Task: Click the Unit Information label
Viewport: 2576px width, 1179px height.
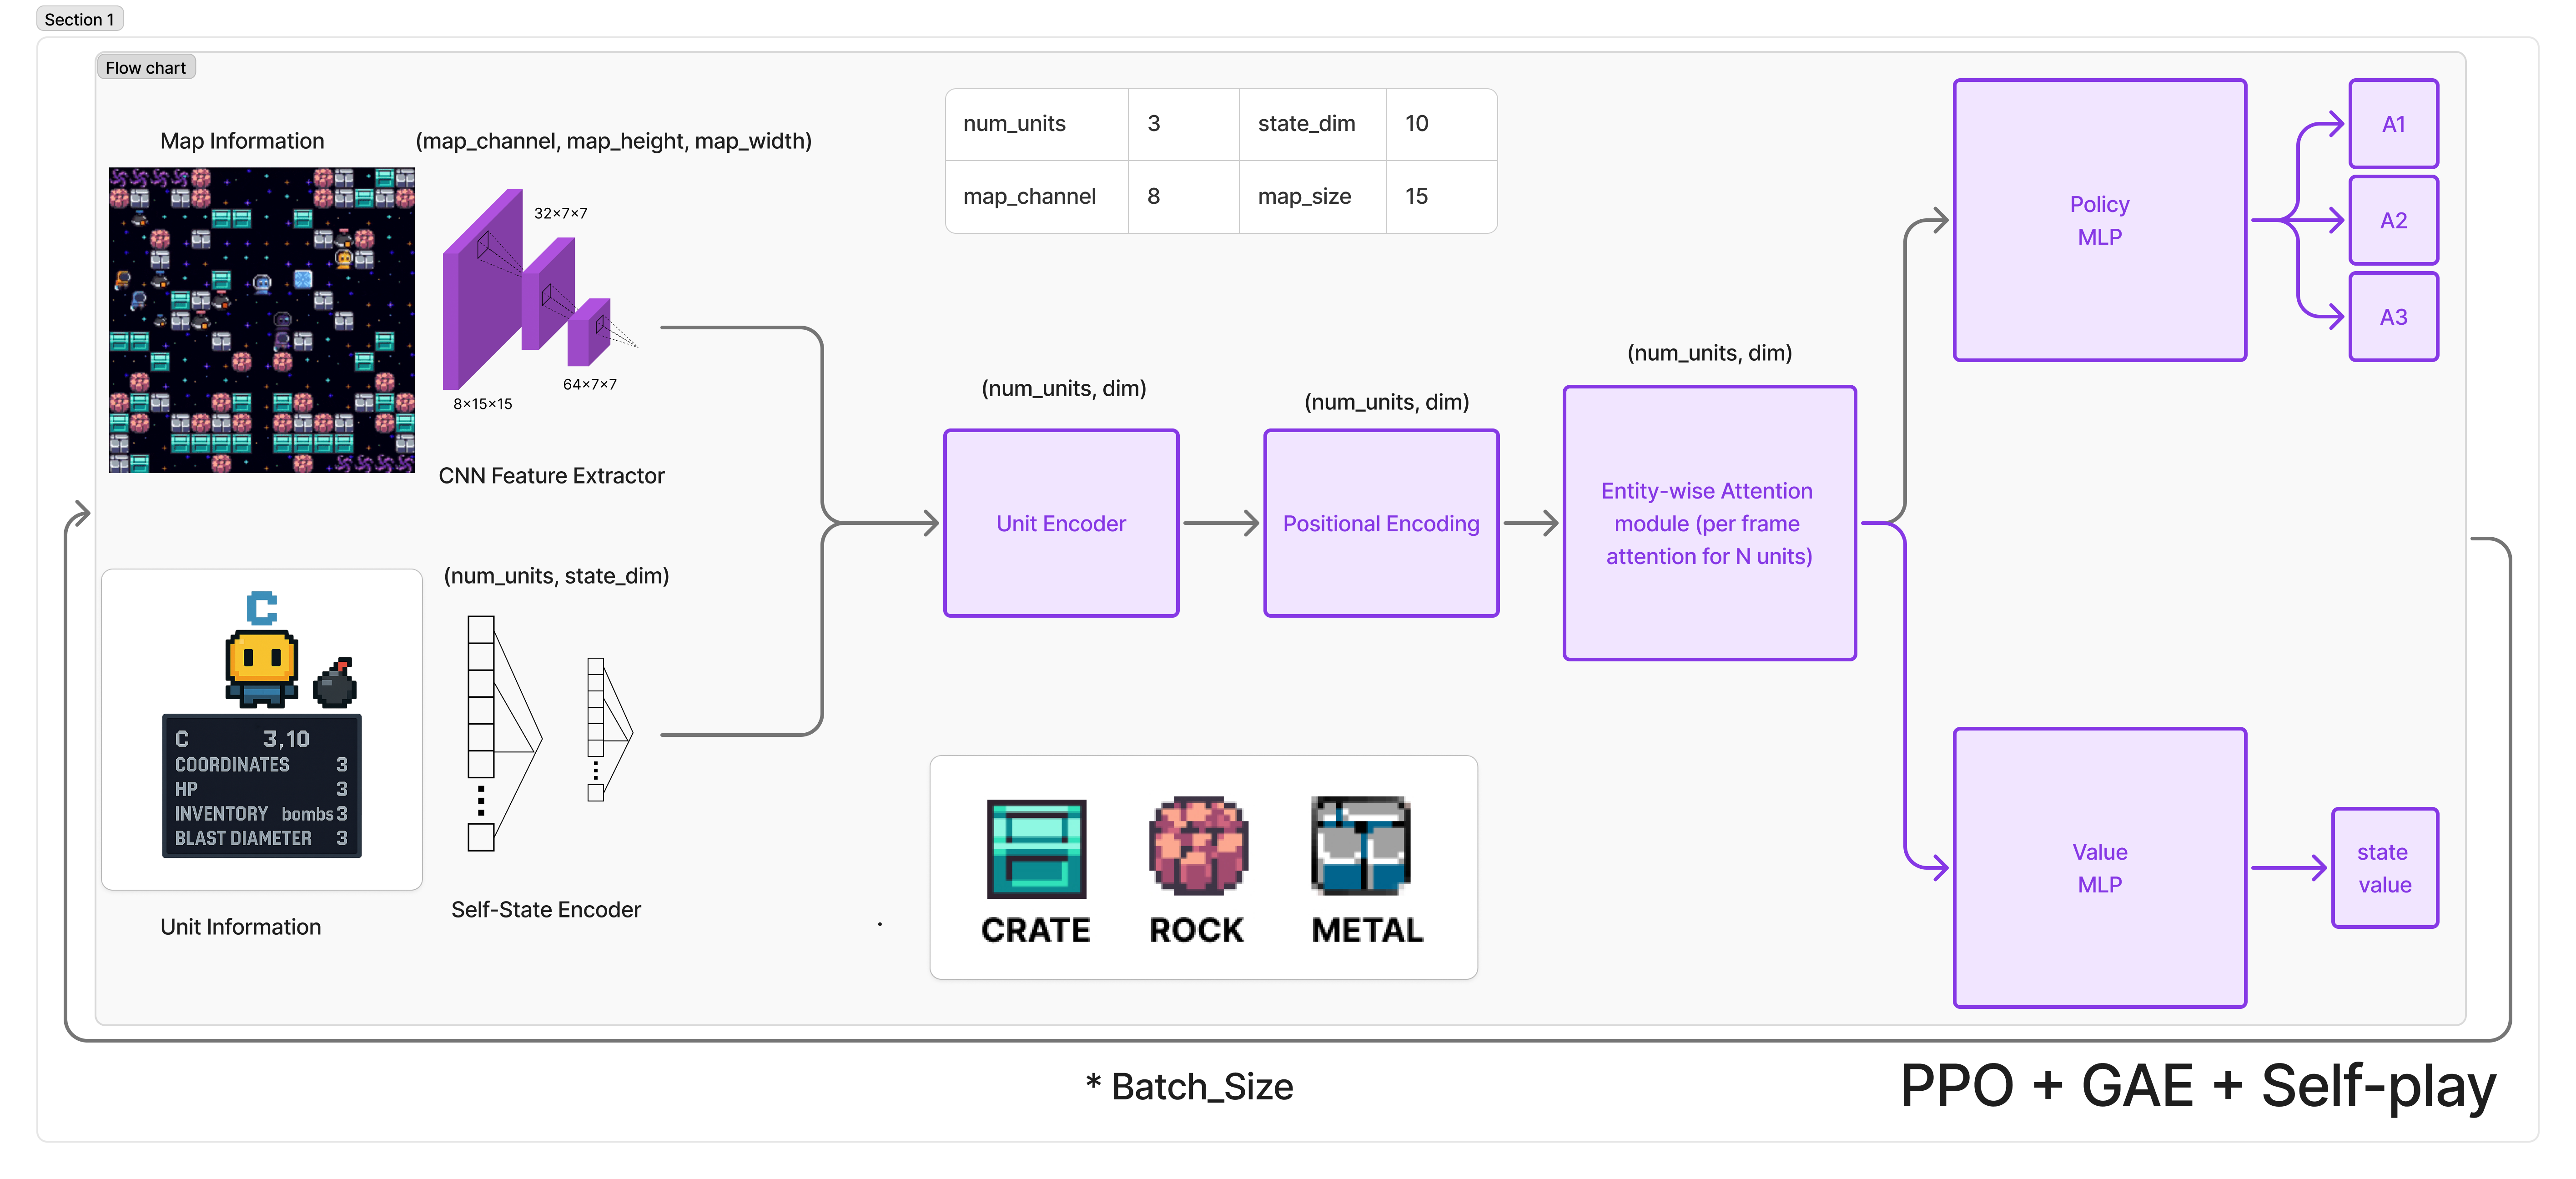Action: click(241, 927)
